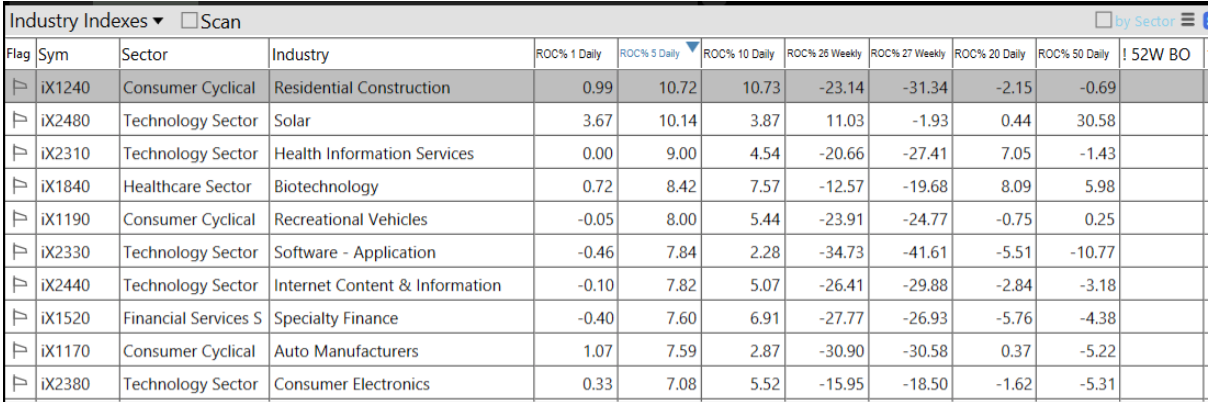
Task: Flag the iX1240 Residential Construction row
Action: tap(18, 88)
